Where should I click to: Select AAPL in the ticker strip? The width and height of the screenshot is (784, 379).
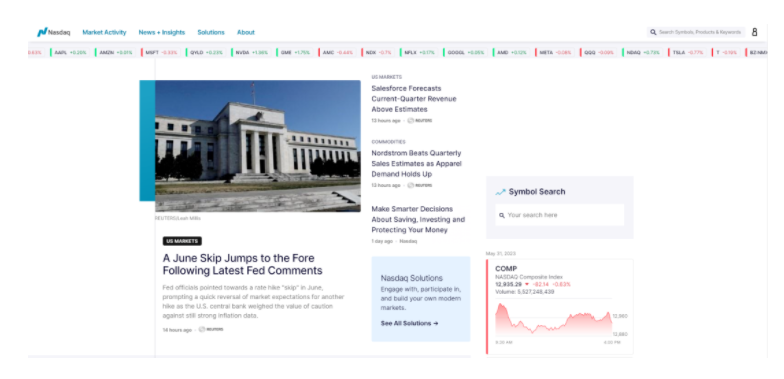70,52
